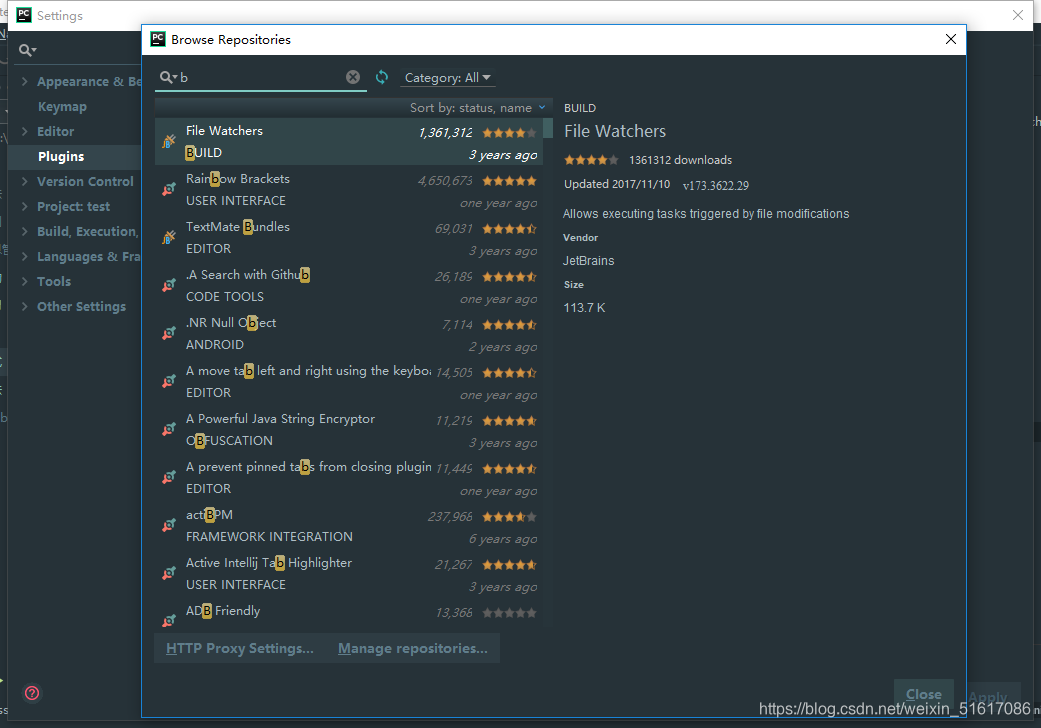Clear the plugin search field

point(353,78)
